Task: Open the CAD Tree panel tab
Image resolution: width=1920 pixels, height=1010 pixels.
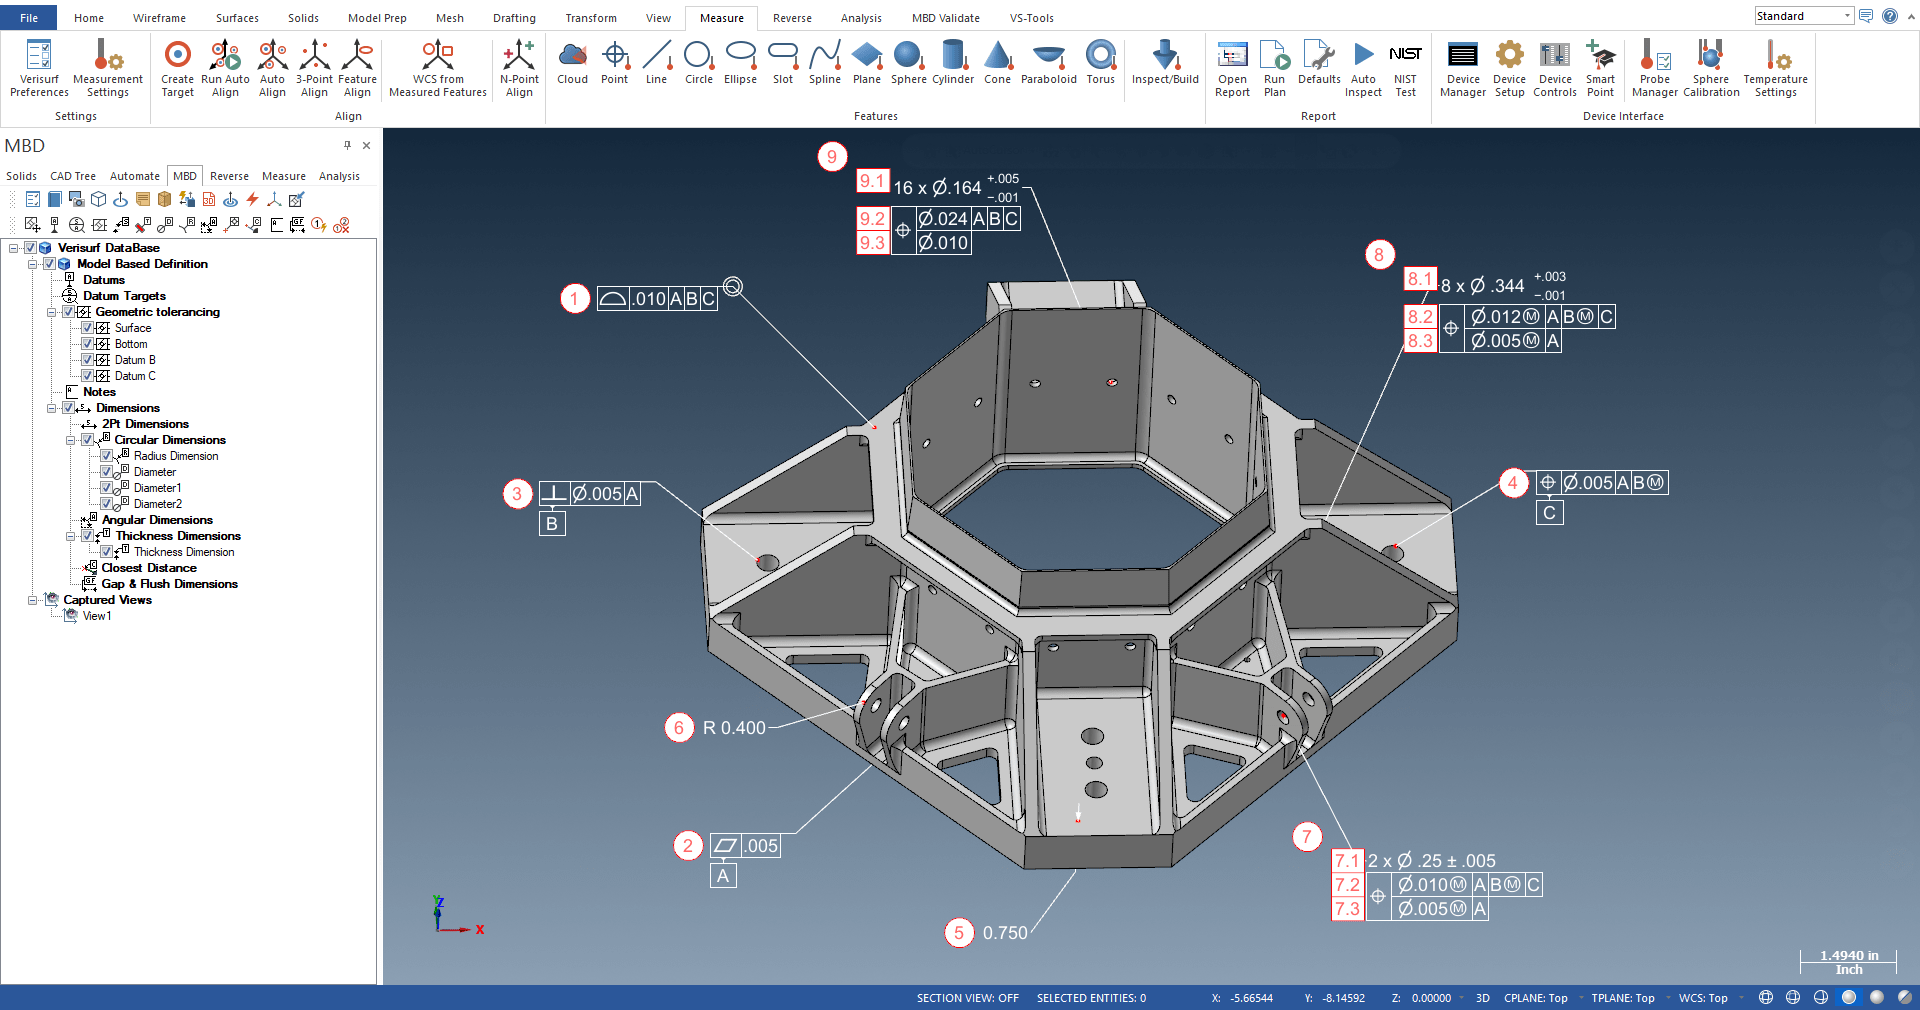Action: [x=73, y=176]
